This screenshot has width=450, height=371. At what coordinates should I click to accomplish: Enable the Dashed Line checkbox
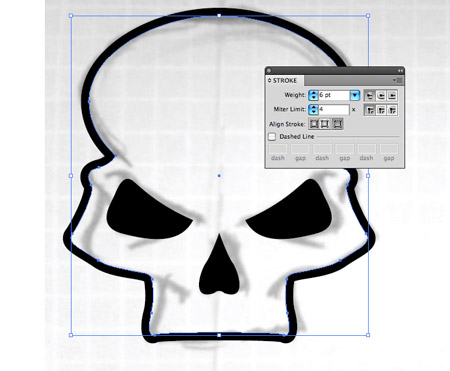click(272, 137)
